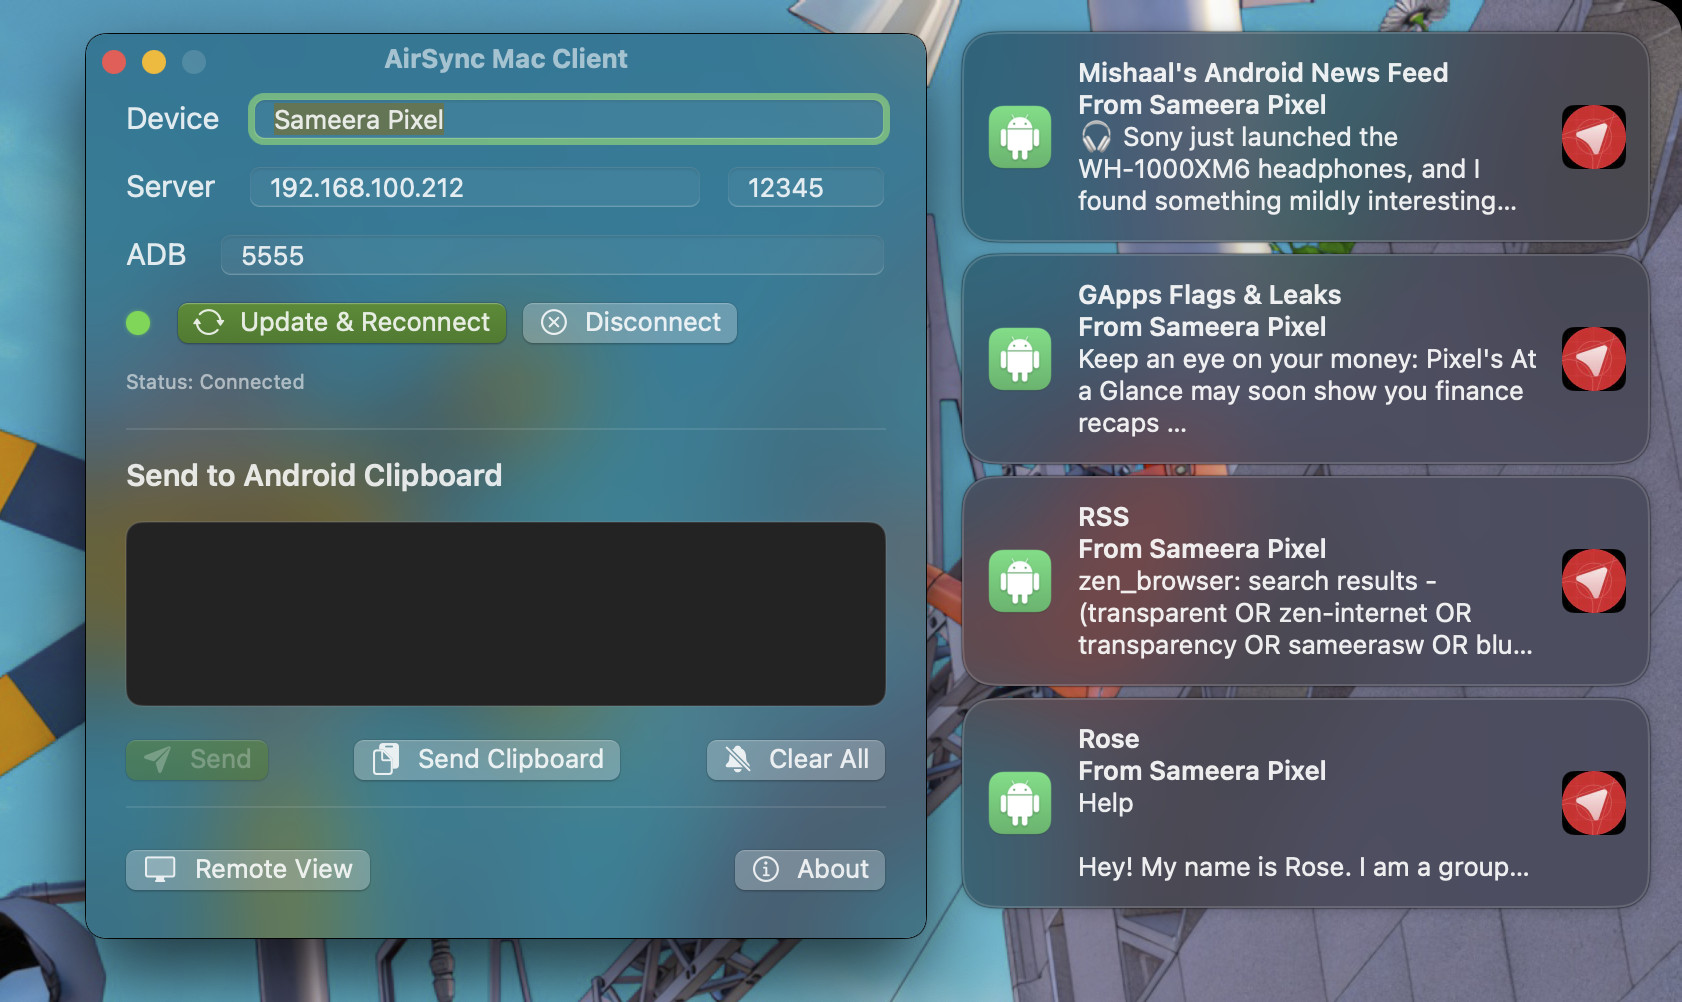Click the Server IP address field

pyautogui.click(x=474, y=187)
